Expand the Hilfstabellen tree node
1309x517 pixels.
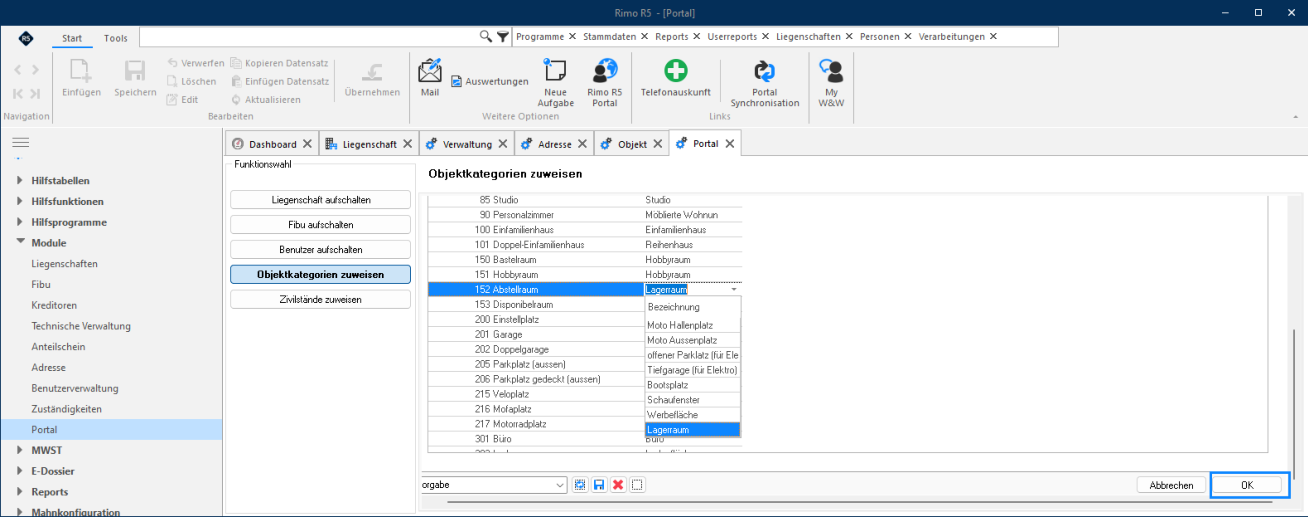click(20, 181)
